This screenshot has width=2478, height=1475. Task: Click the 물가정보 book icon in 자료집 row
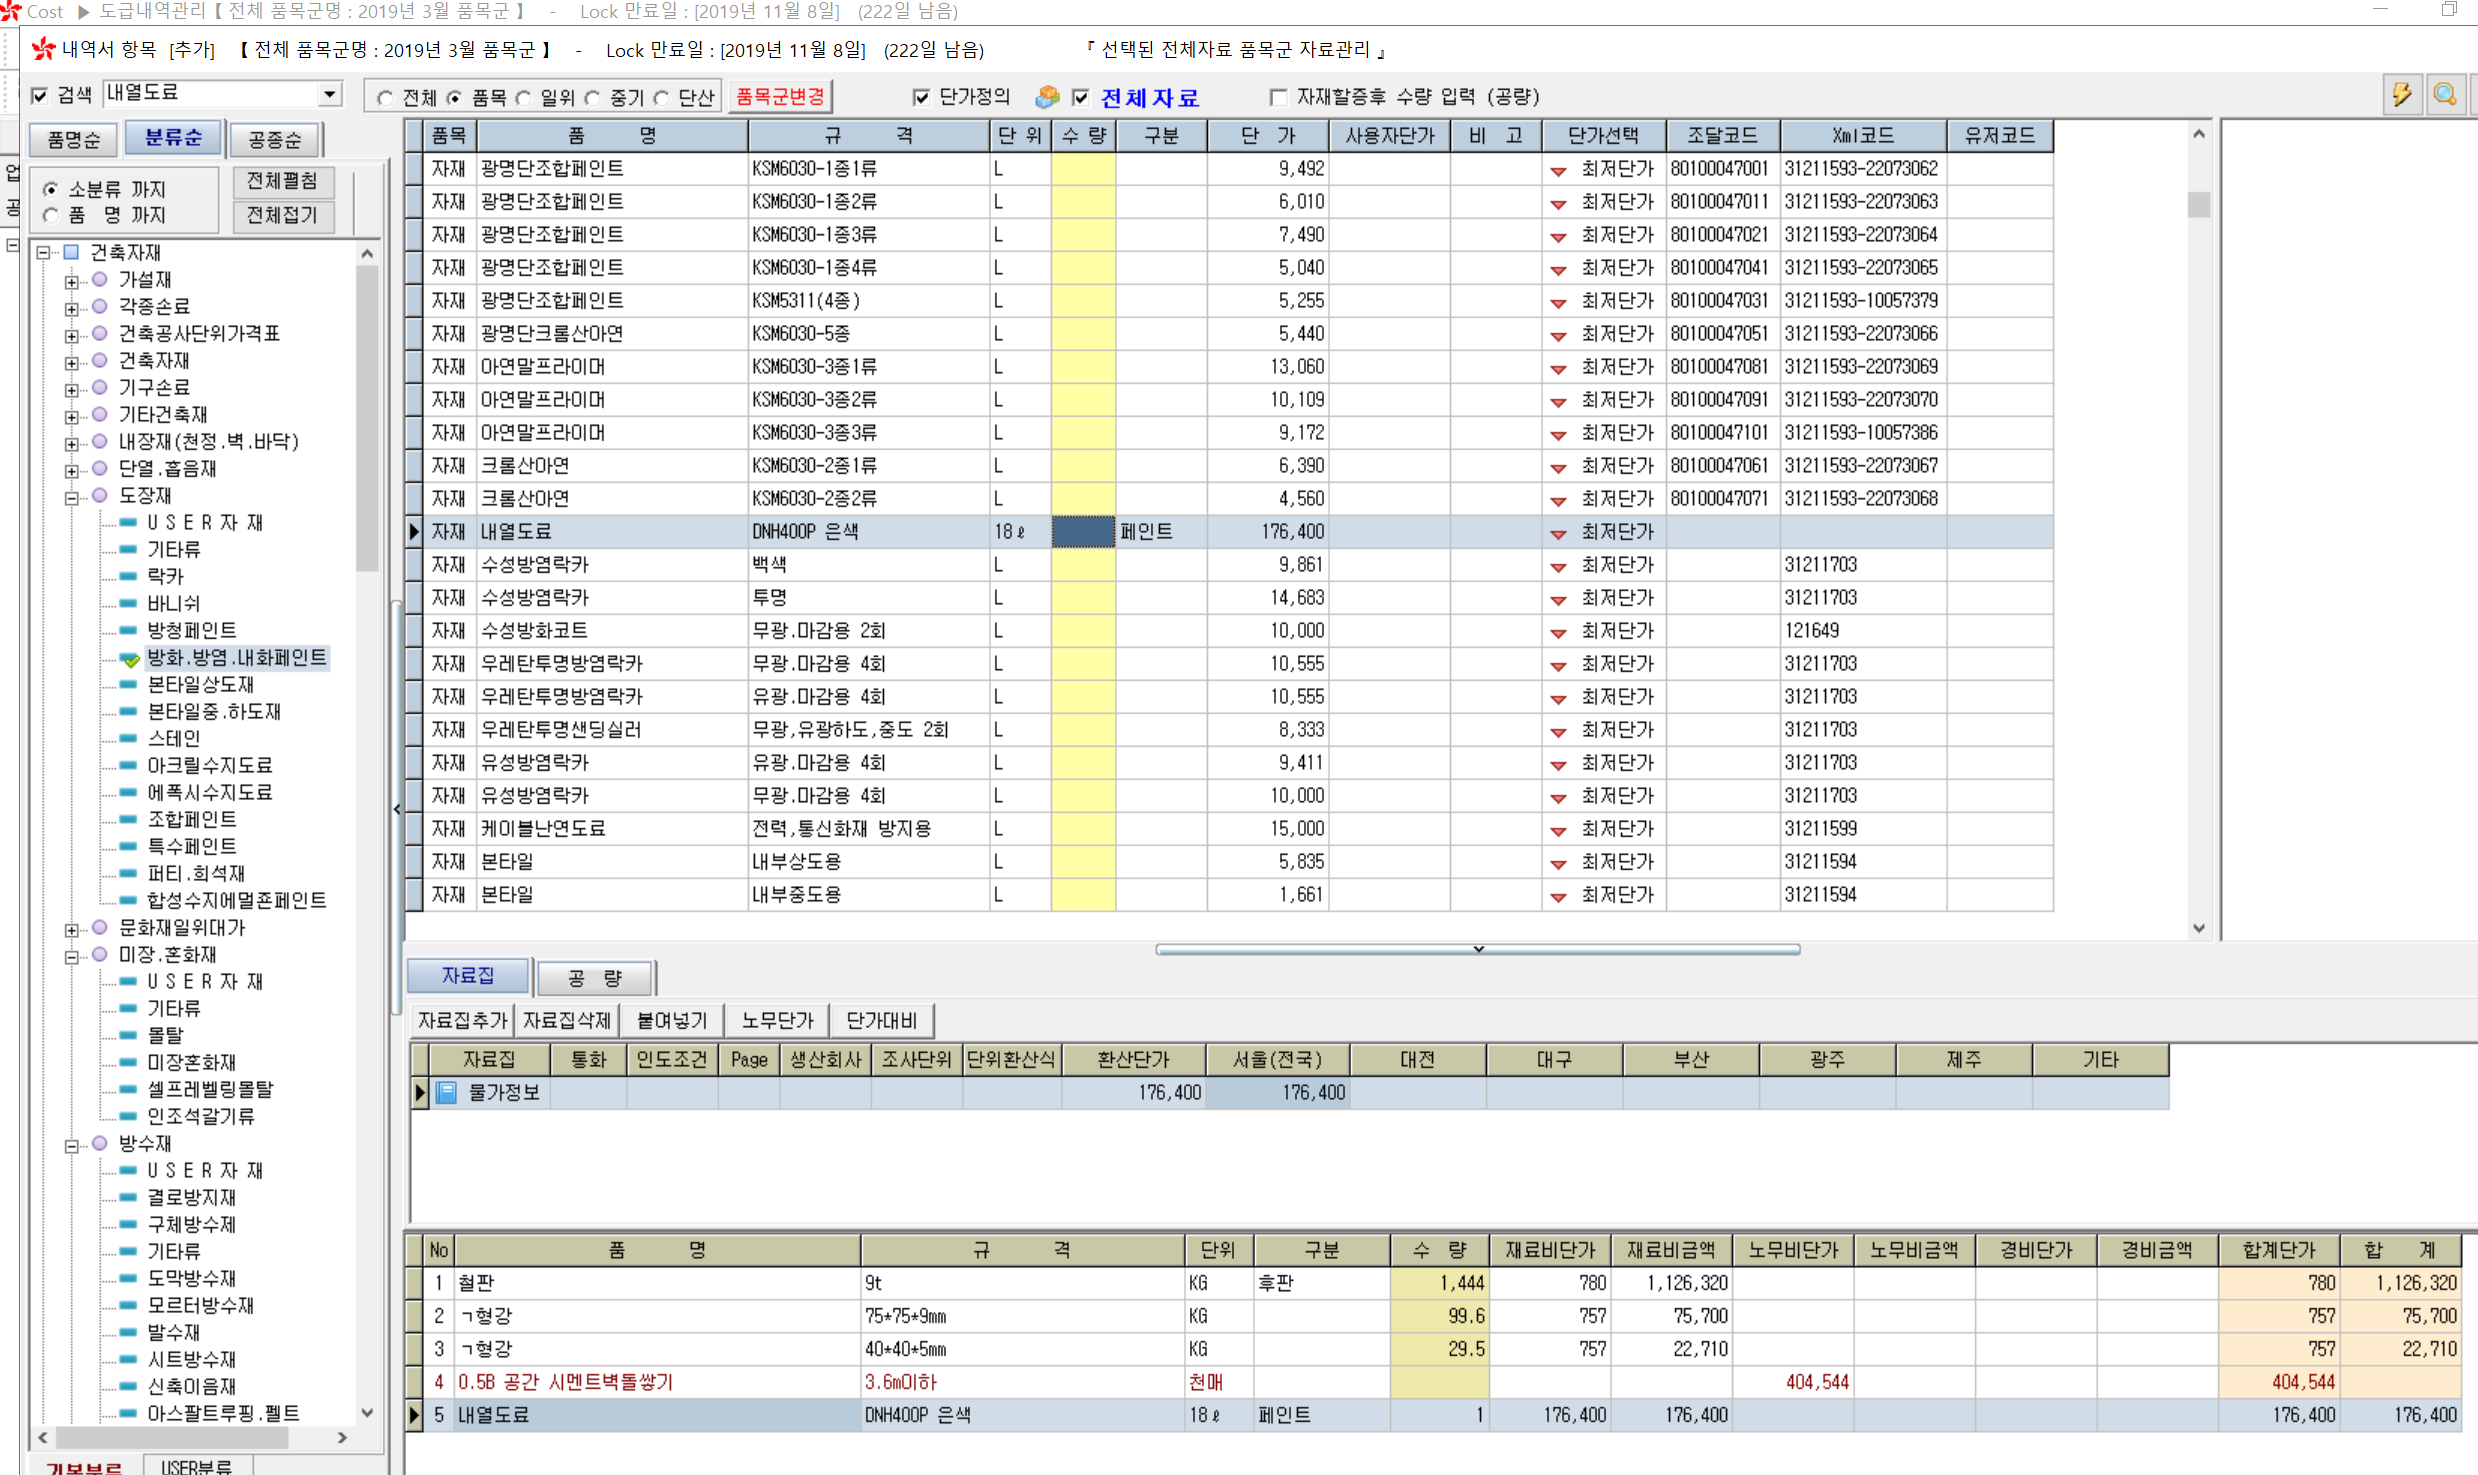click(446, 1092)
